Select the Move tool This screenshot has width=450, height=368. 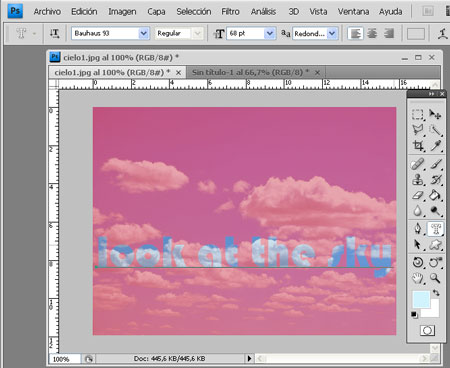click(x=435, y=114)
